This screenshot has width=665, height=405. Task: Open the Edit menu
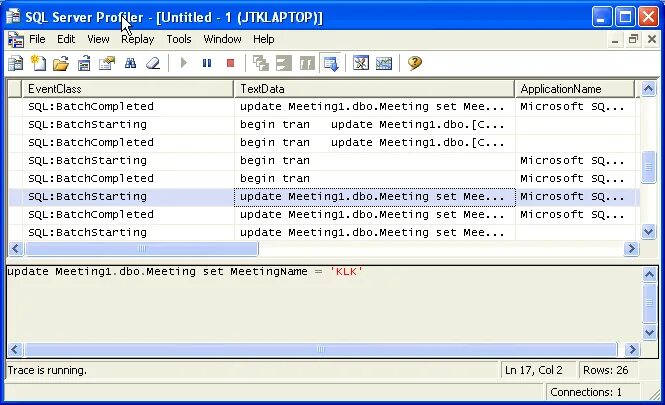66,39
